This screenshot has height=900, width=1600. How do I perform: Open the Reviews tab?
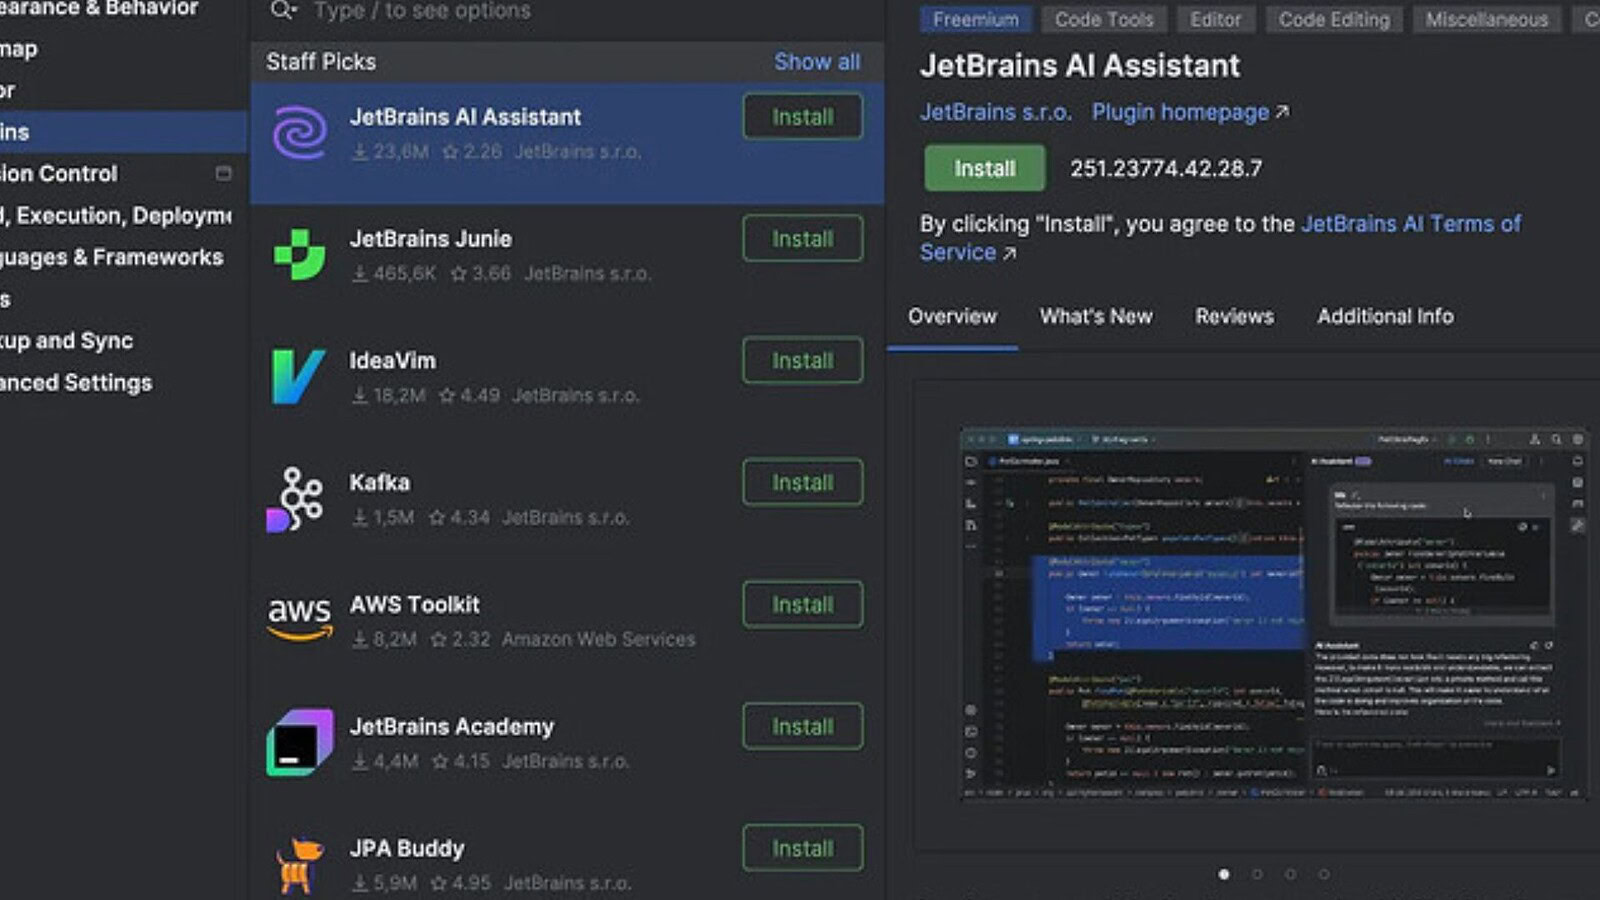pos(1234,316)
